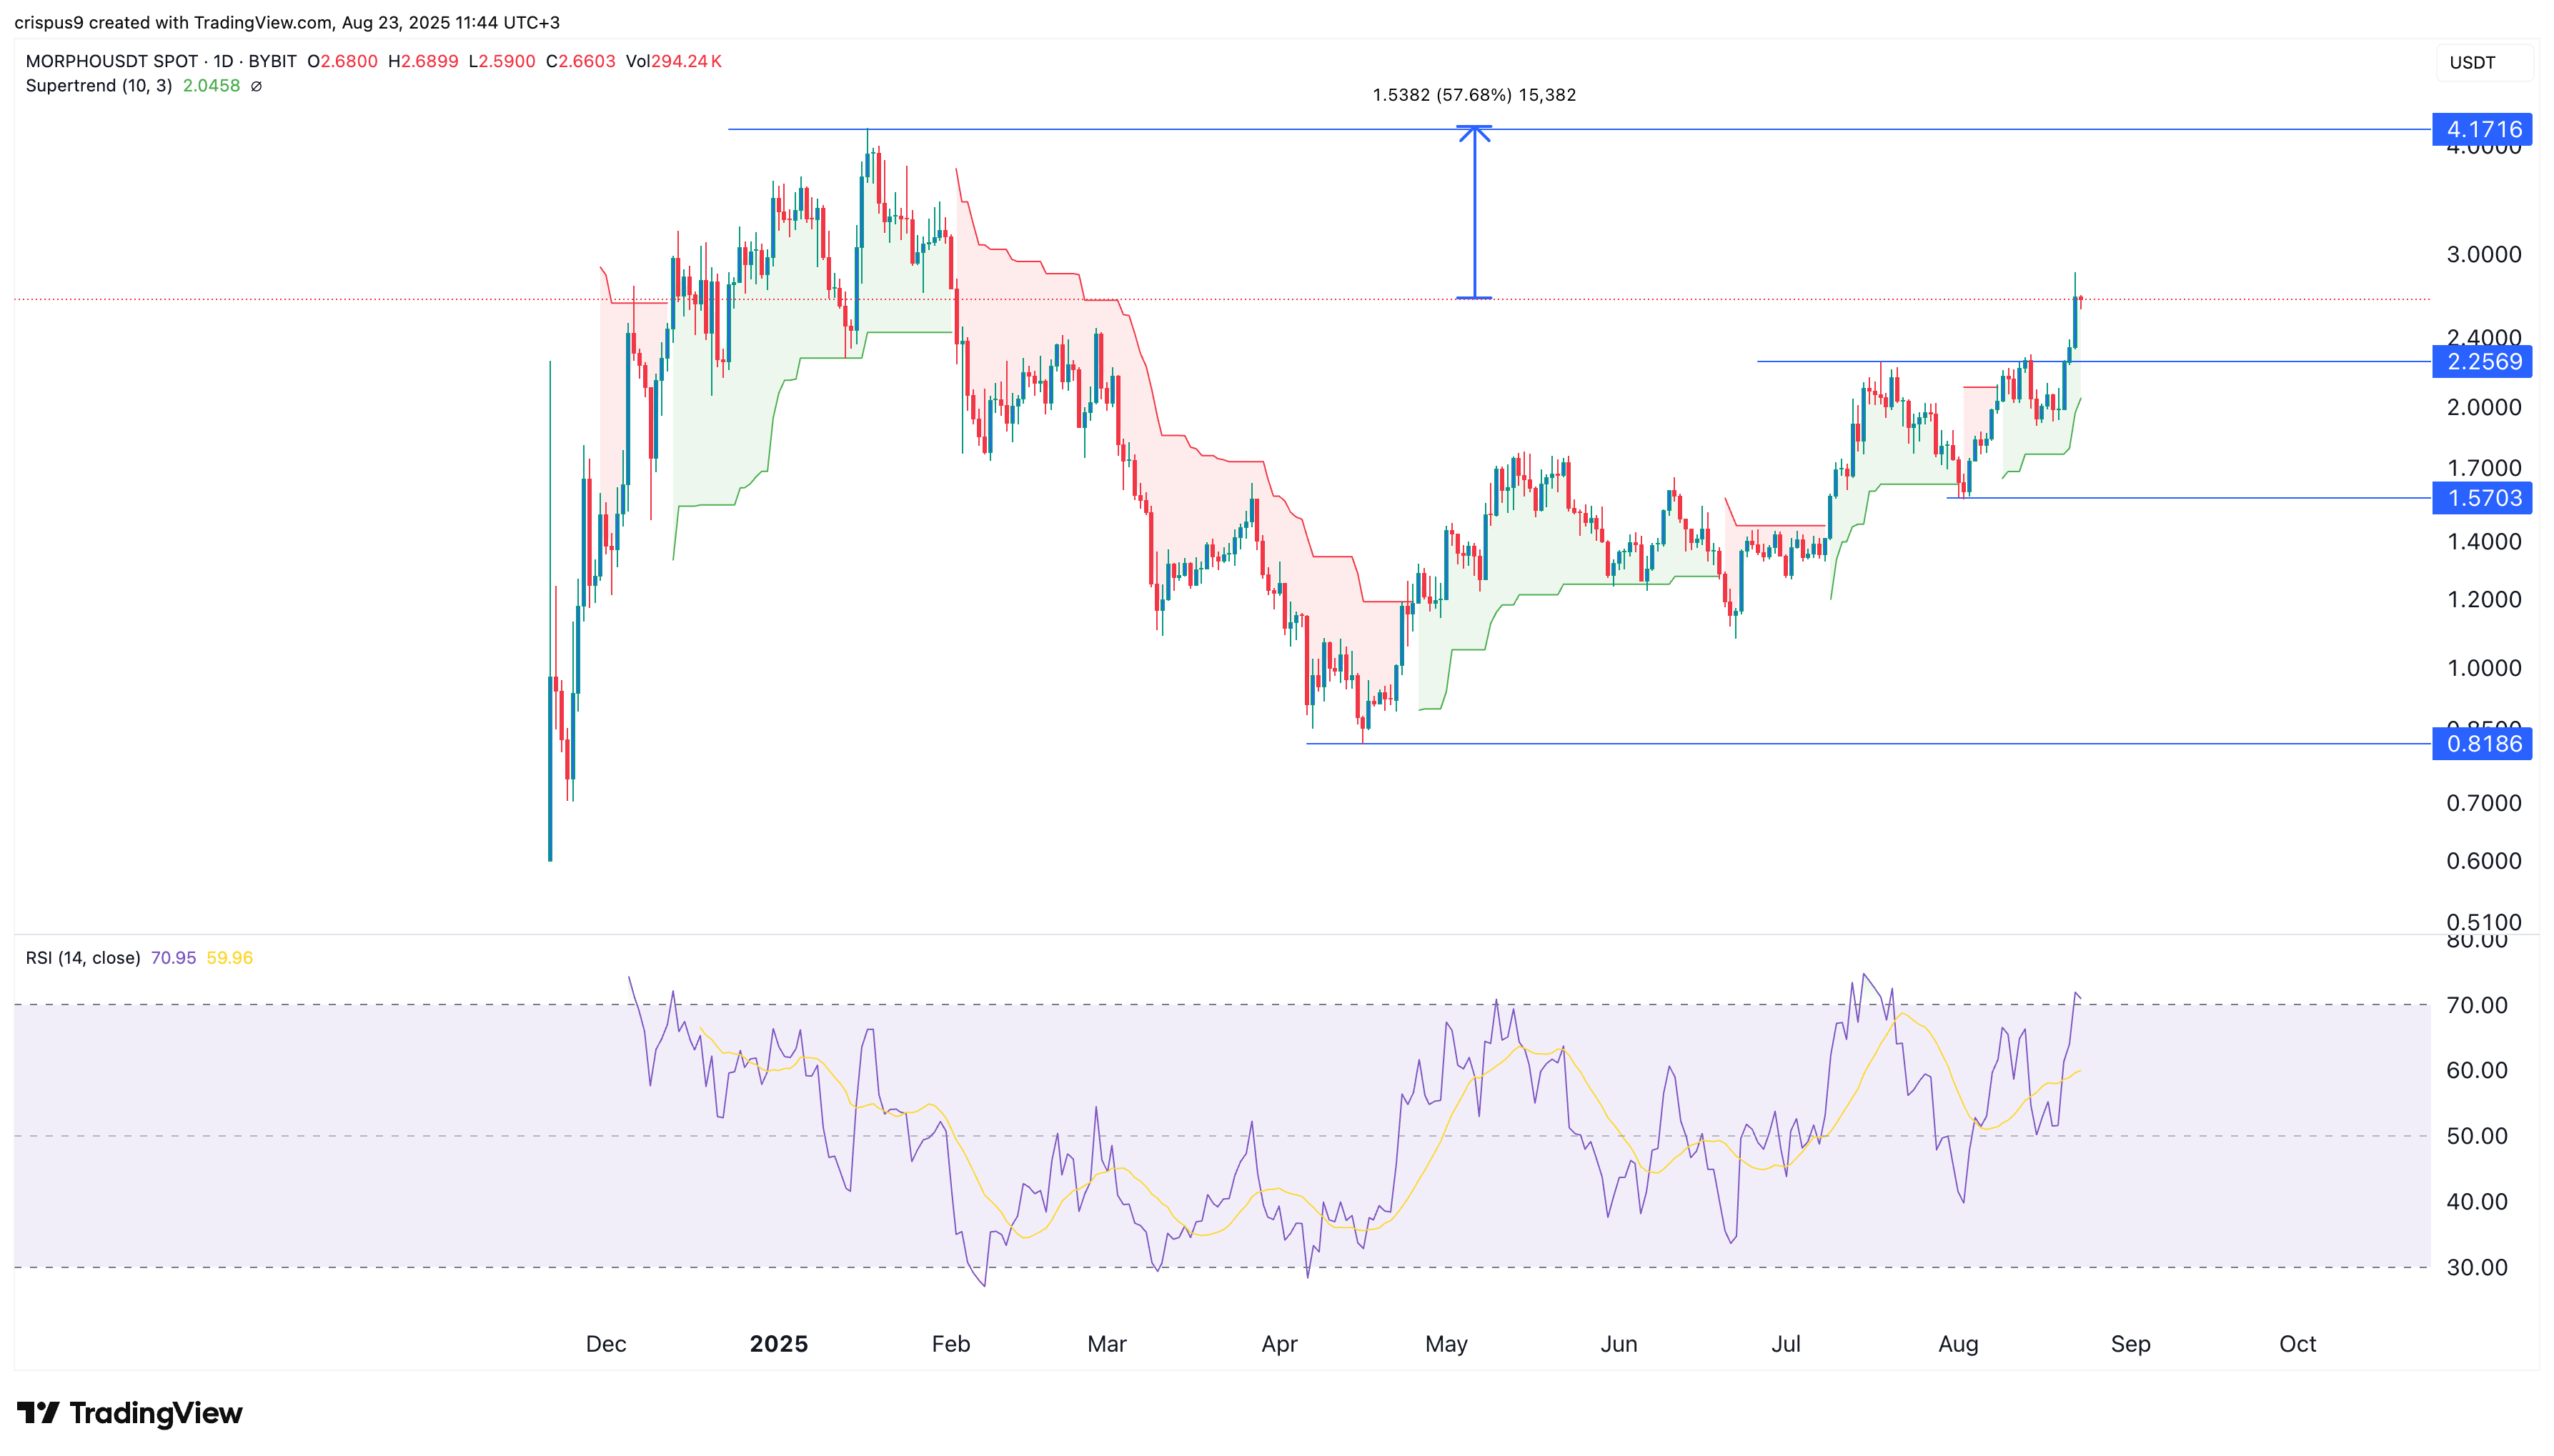Click the yellow RSI average value 59.96

(x=229, y=957)
